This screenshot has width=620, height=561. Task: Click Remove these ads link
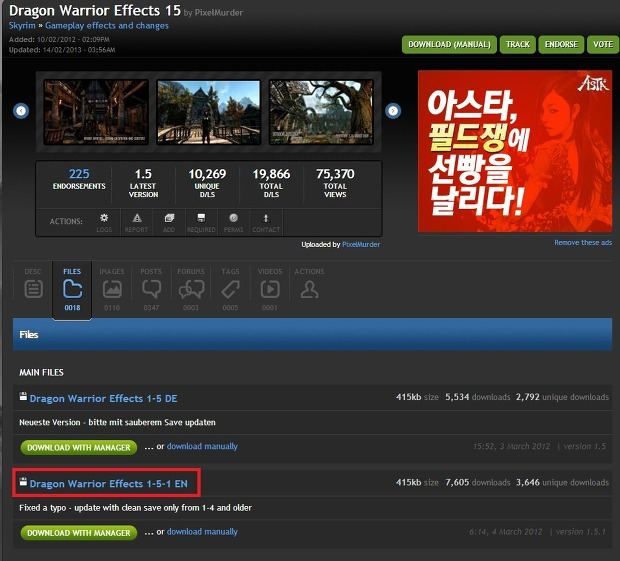pos(583,242)
